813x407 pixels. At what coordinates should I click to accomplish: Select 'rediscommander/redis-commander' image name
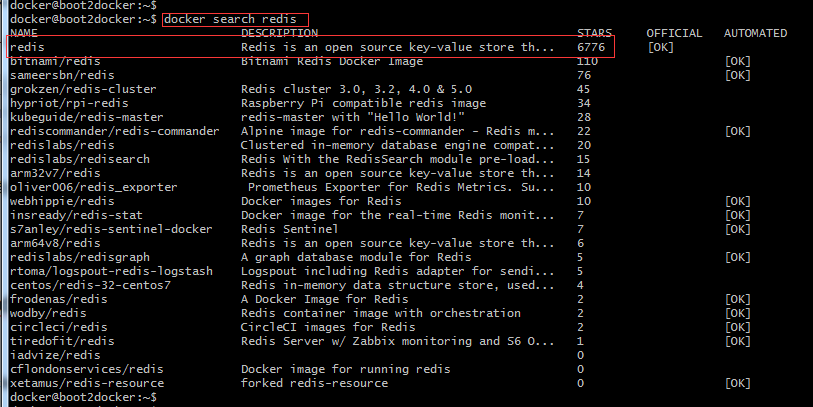click(115, 131)
